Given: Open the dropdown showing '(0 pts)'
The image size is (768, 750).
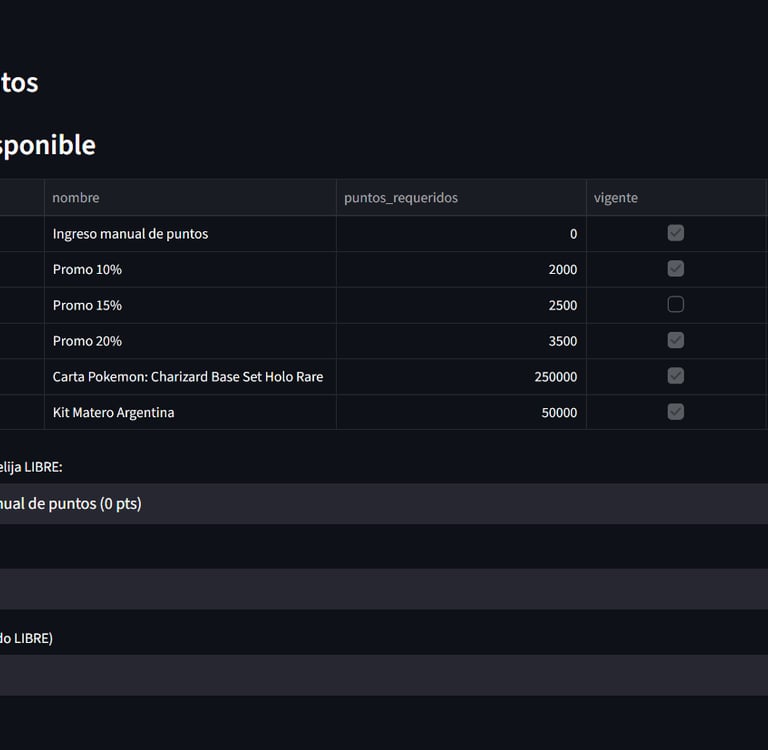Looking at the screenshot, I should click(380, 504).
